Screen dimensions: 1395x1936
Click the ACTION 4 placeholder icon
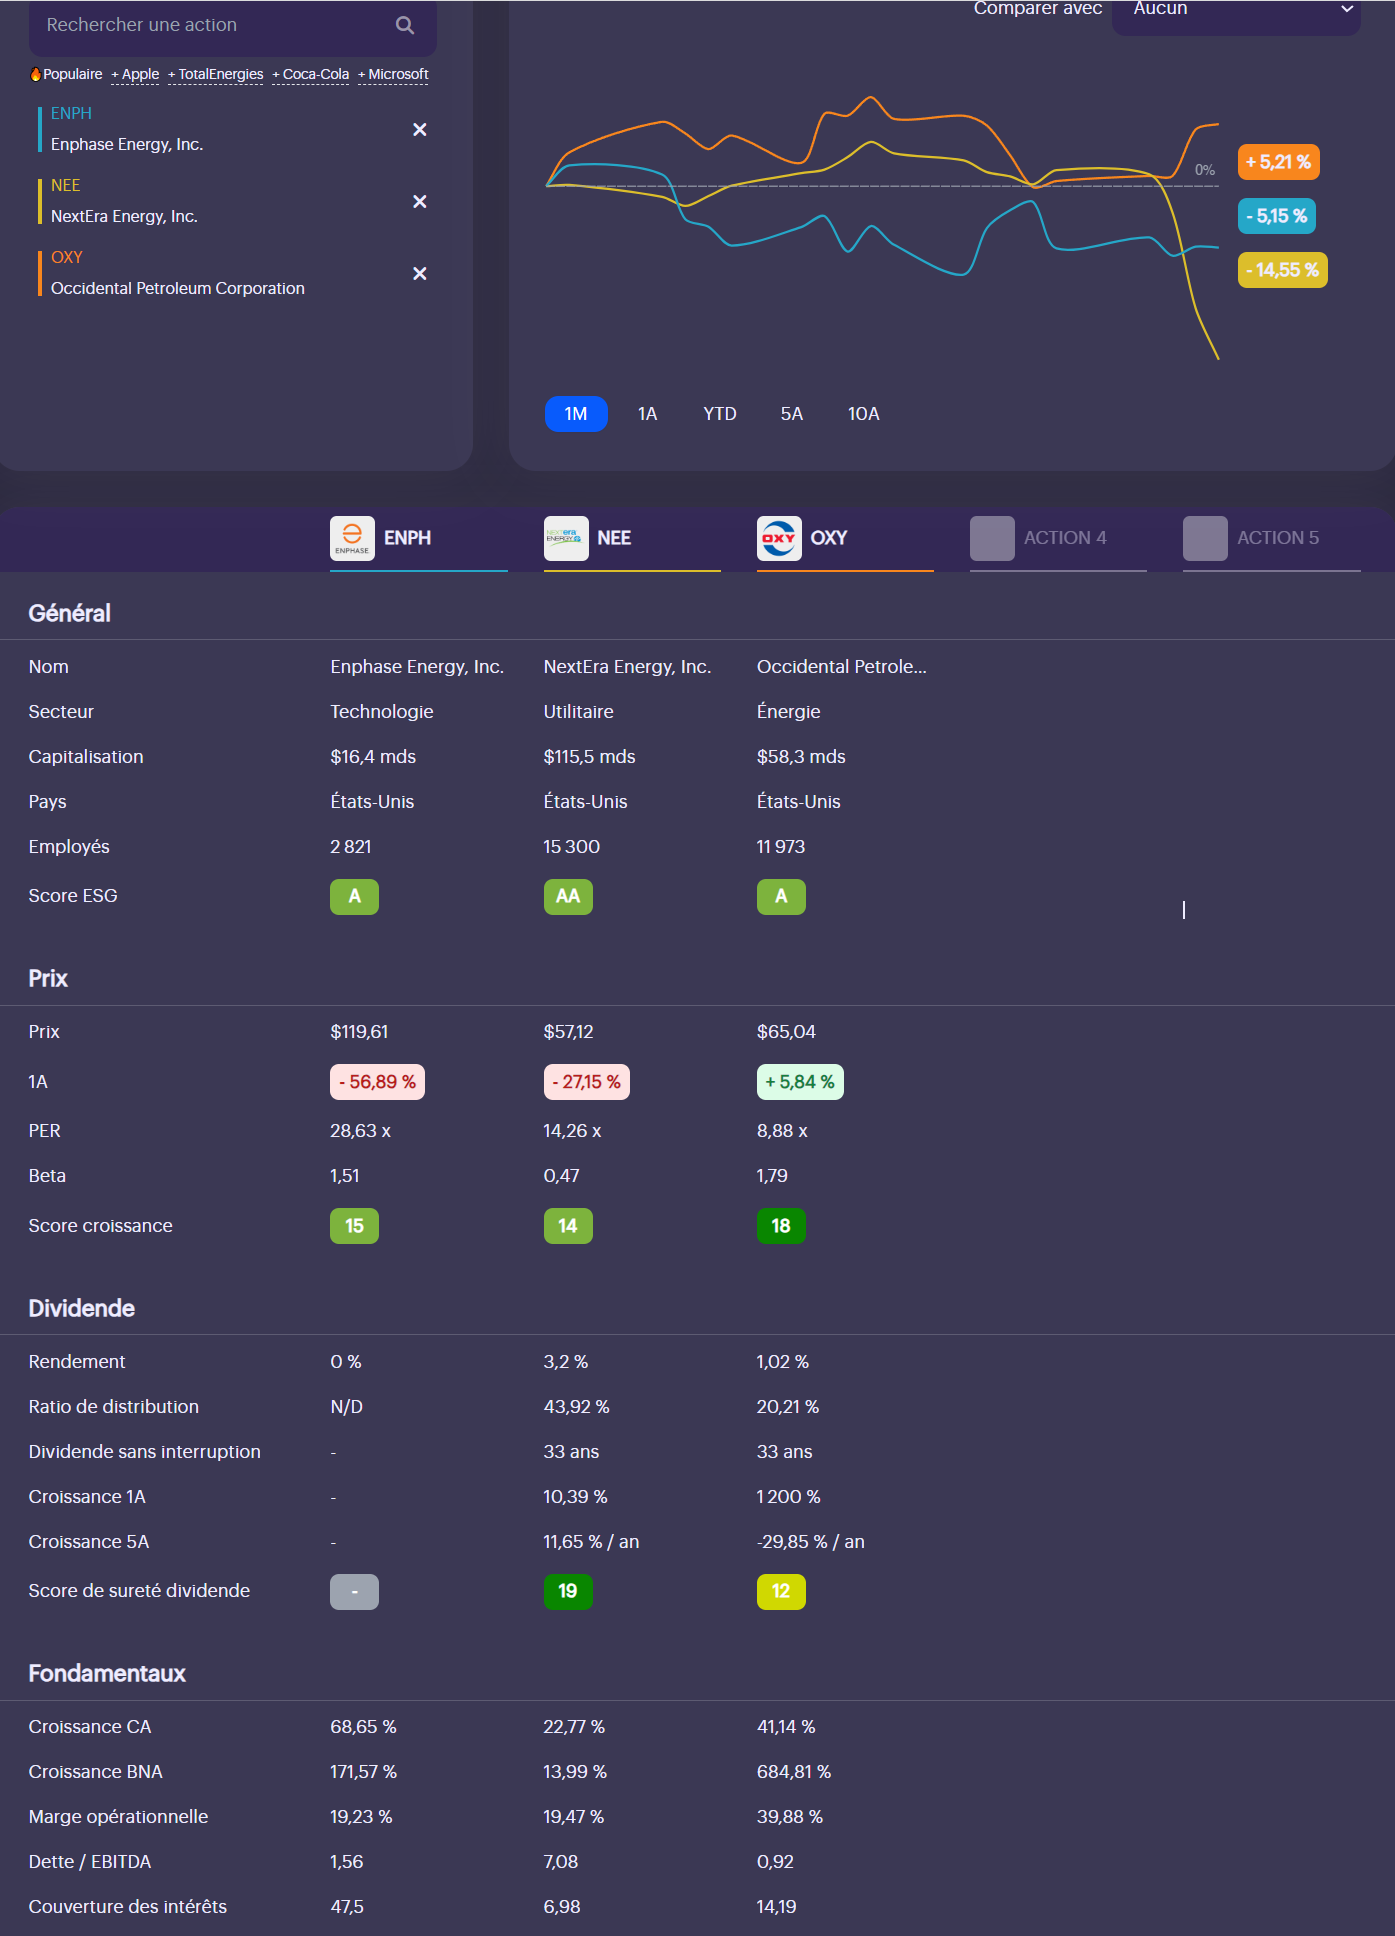992,538
